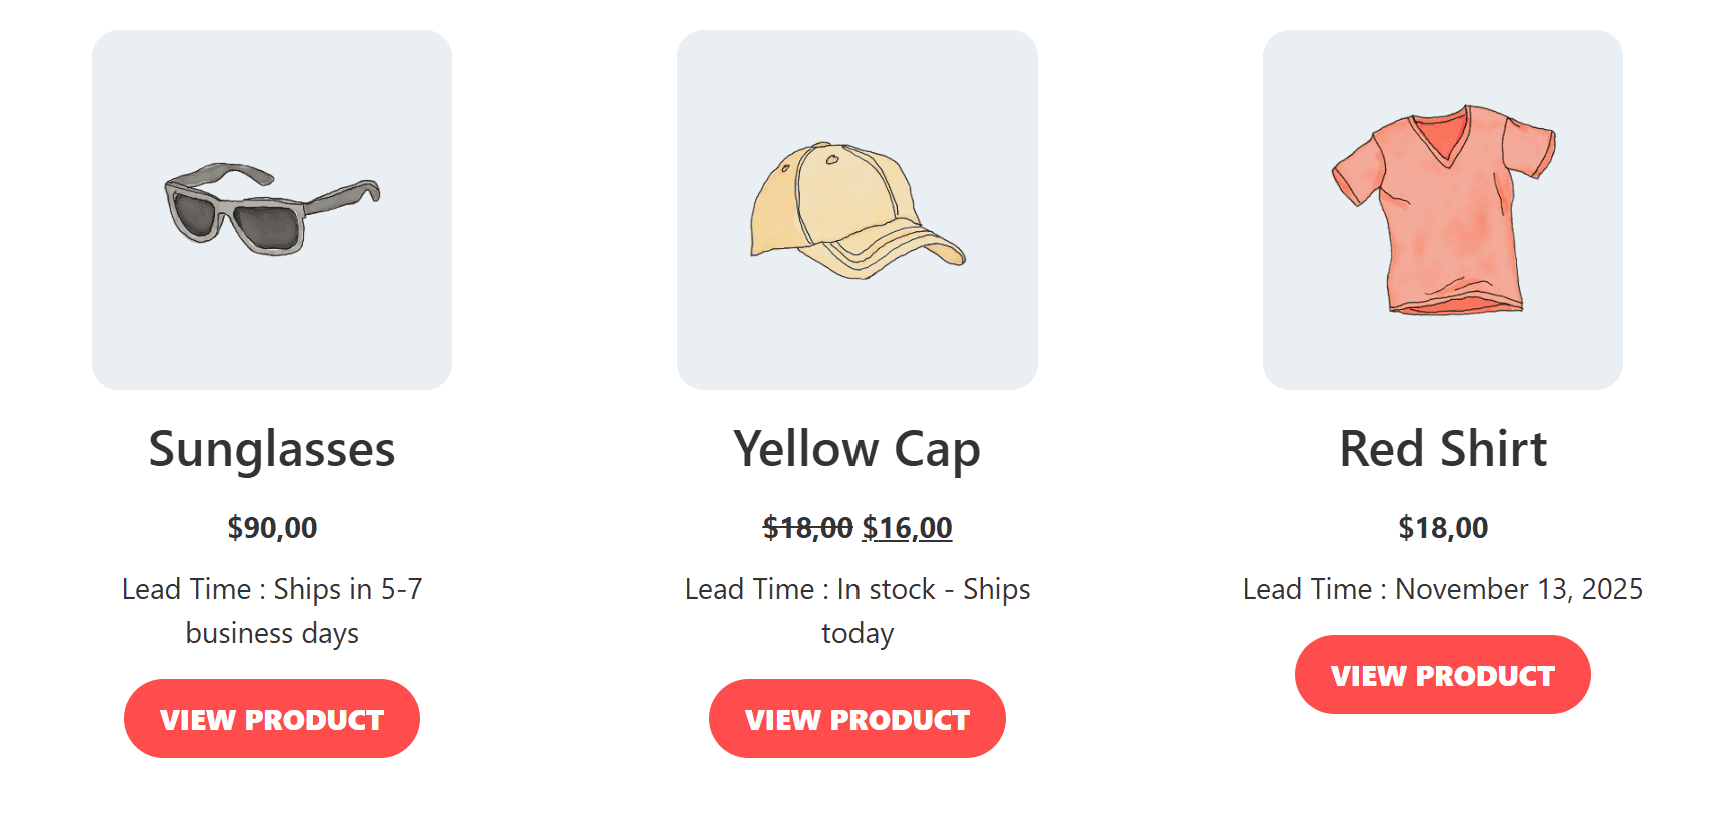Click the 'Ships today' text under Yellow Cap
The width and height of the screenshot is (1716, 828).
pos(857,633)
